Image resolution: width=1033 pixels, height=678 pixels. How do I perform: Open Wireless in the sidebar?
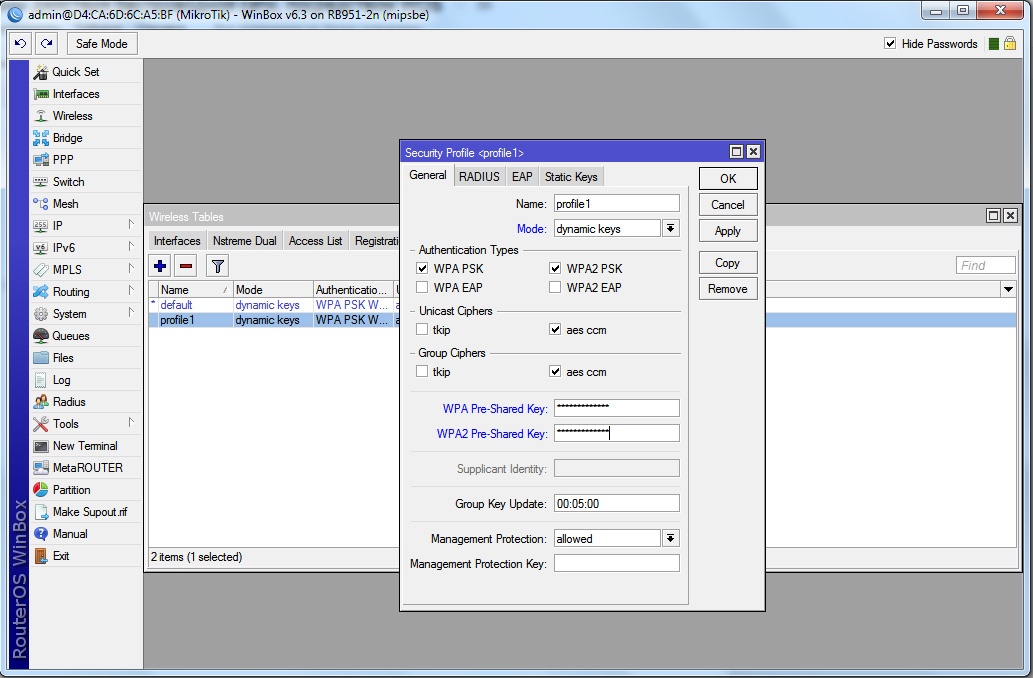point(72,116)
